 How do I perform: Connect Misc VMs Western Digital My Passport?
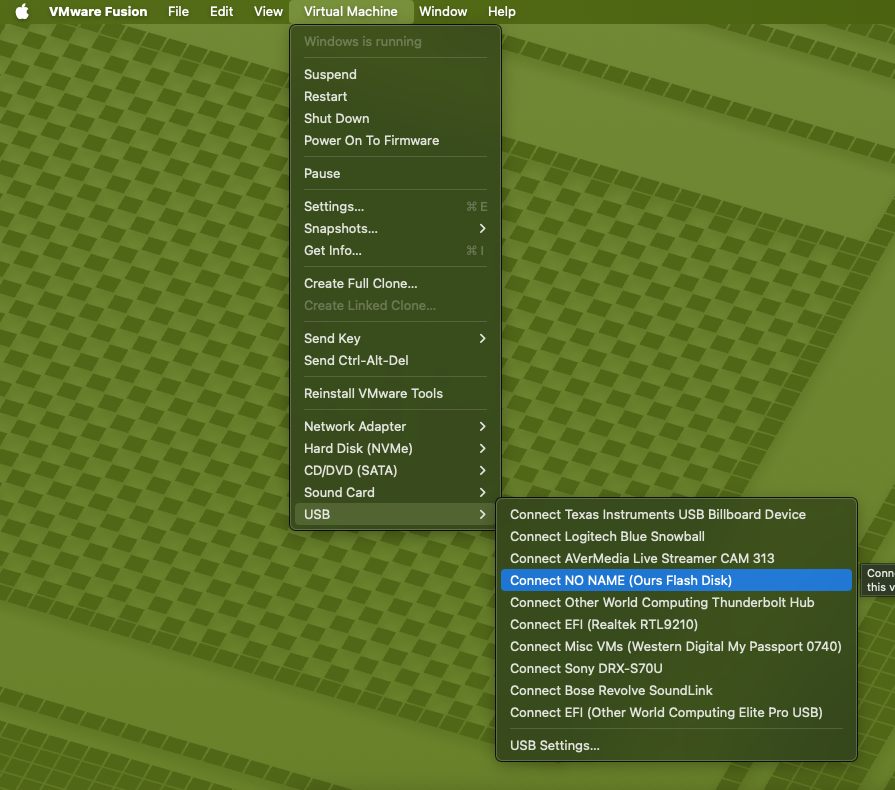(676, 646)
